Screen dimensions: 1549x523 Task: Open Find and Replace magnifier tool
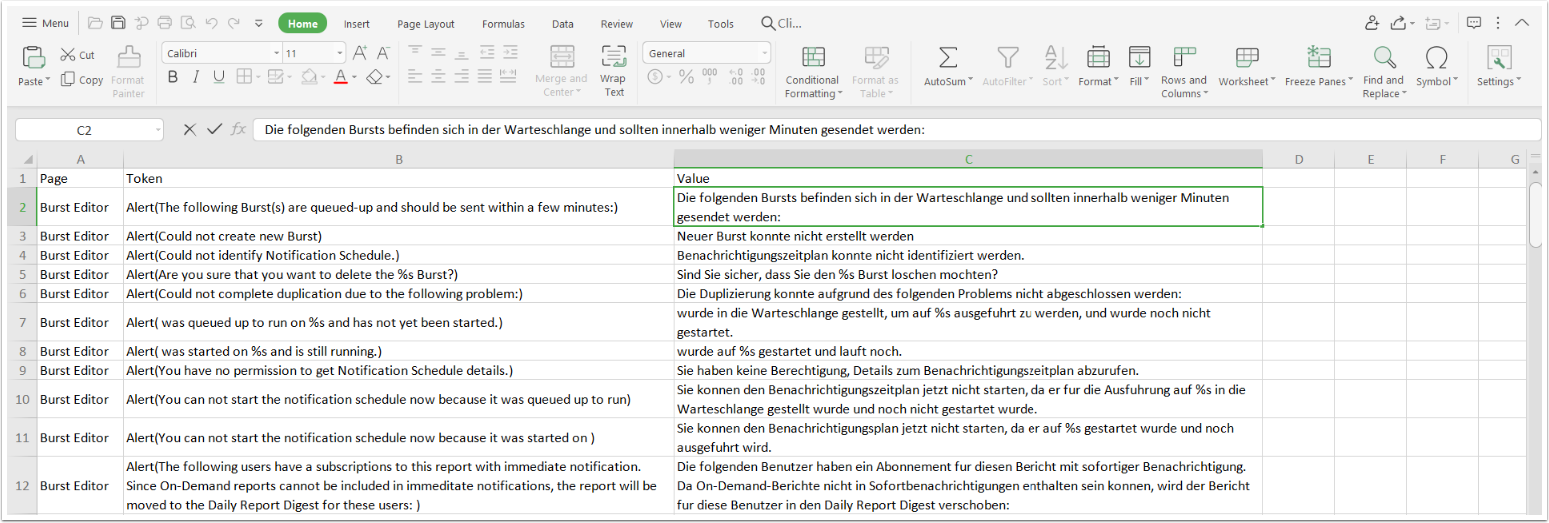1383,57
